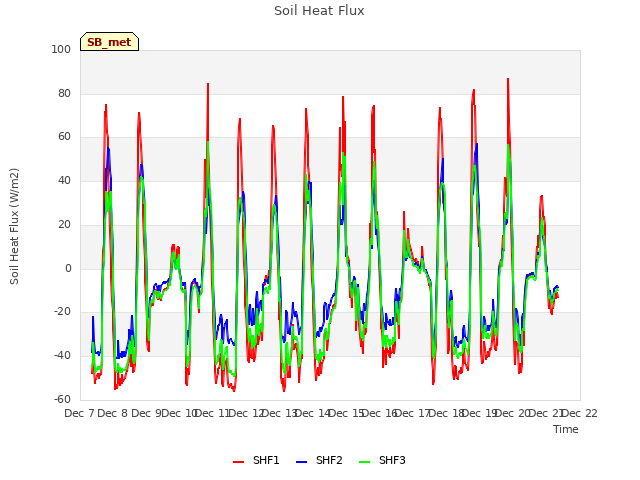Click the -60 y-axis tick label
Image resolution: width=640 pixels, height=480 pixels.
pyautogui.click(x=62, y=399)
